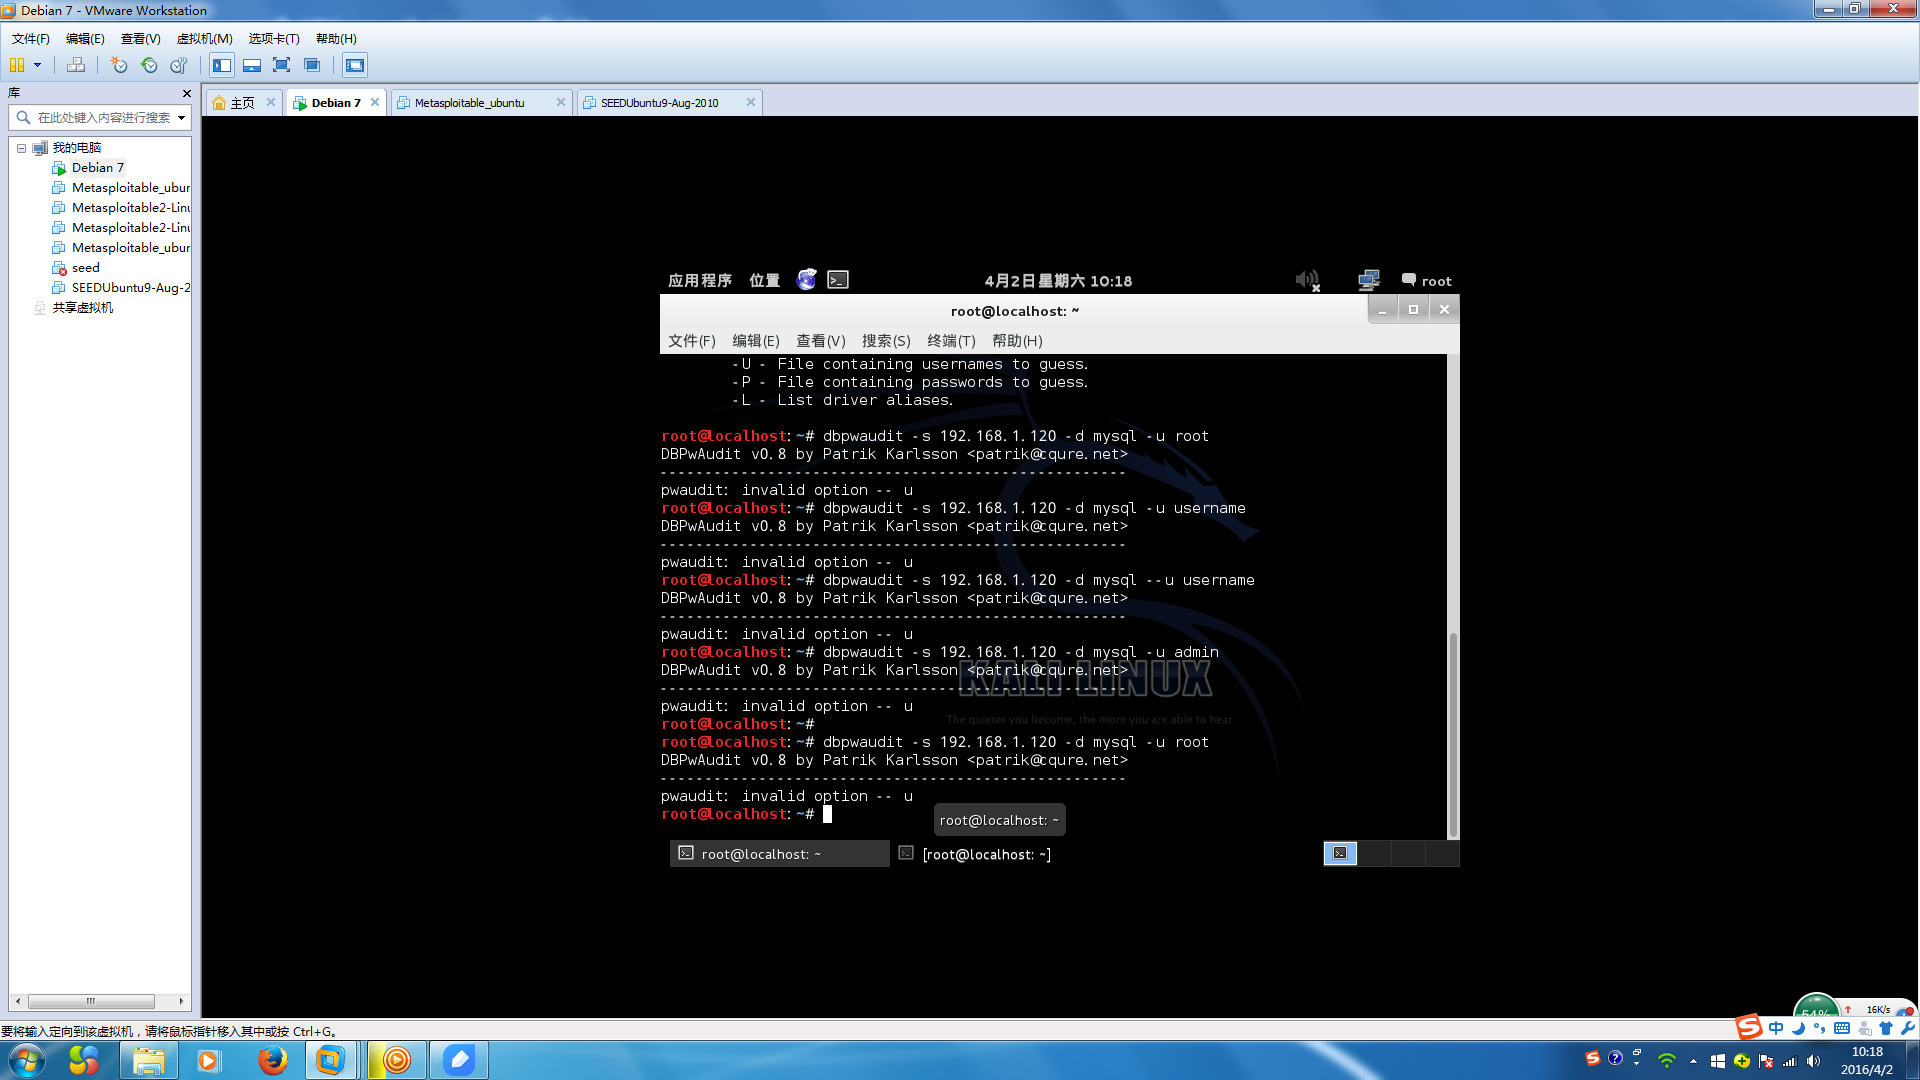The image size is (1920, 1080).
Task: Toggle the console view toolbar button
Action: [x=355, y=65]
